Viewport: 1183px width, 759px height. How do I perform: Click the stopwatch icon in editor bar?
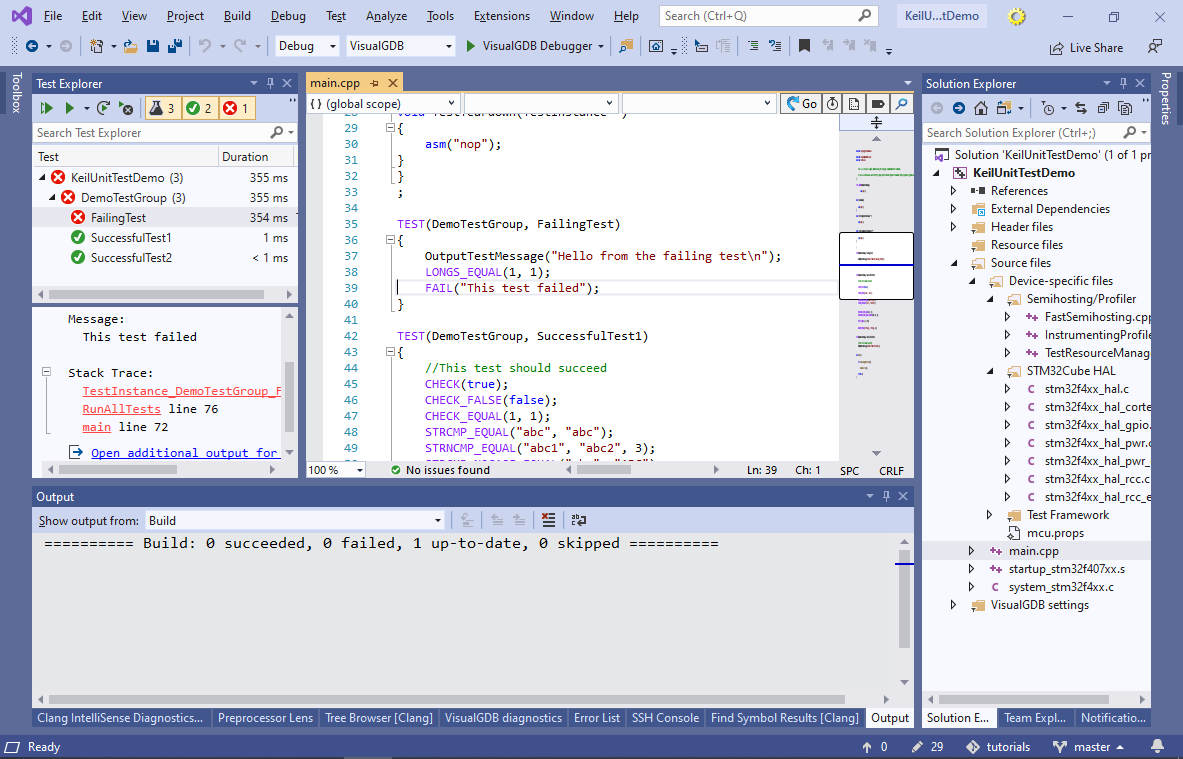click(x=832, y=104)
